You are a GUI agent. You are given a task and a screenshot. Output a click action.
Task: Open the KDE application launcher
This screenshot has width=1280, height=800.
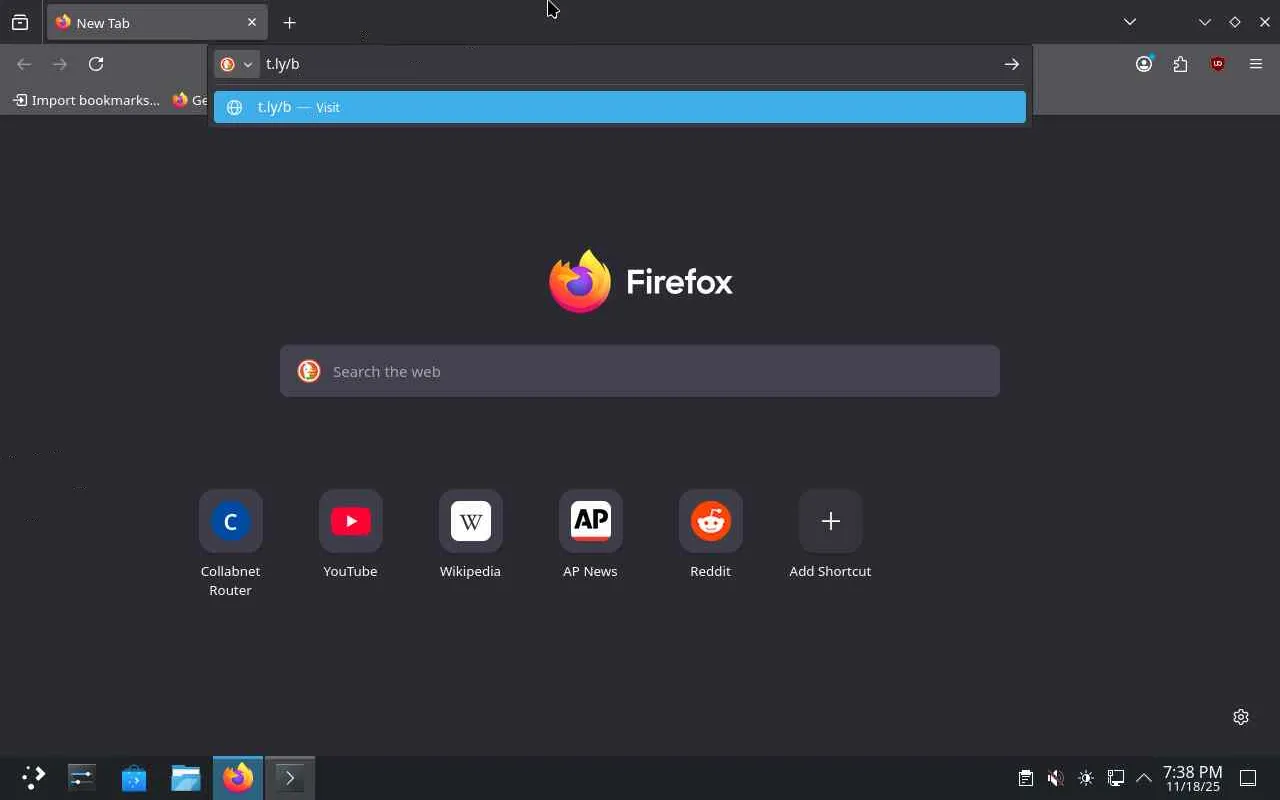point(34,777)
